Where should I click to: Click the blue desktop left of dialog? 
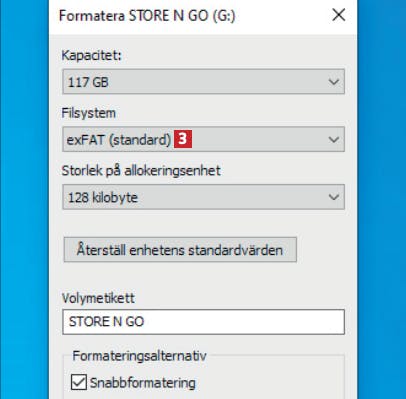24,199
